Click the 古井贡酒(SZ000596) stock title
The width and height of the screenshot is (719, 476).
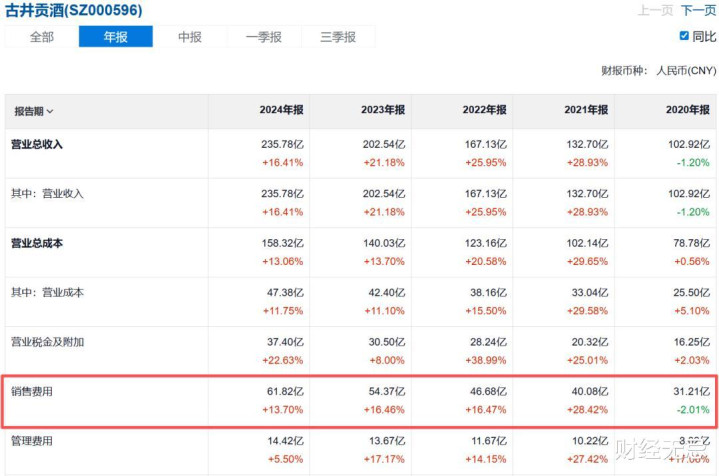tap(74, 10)
